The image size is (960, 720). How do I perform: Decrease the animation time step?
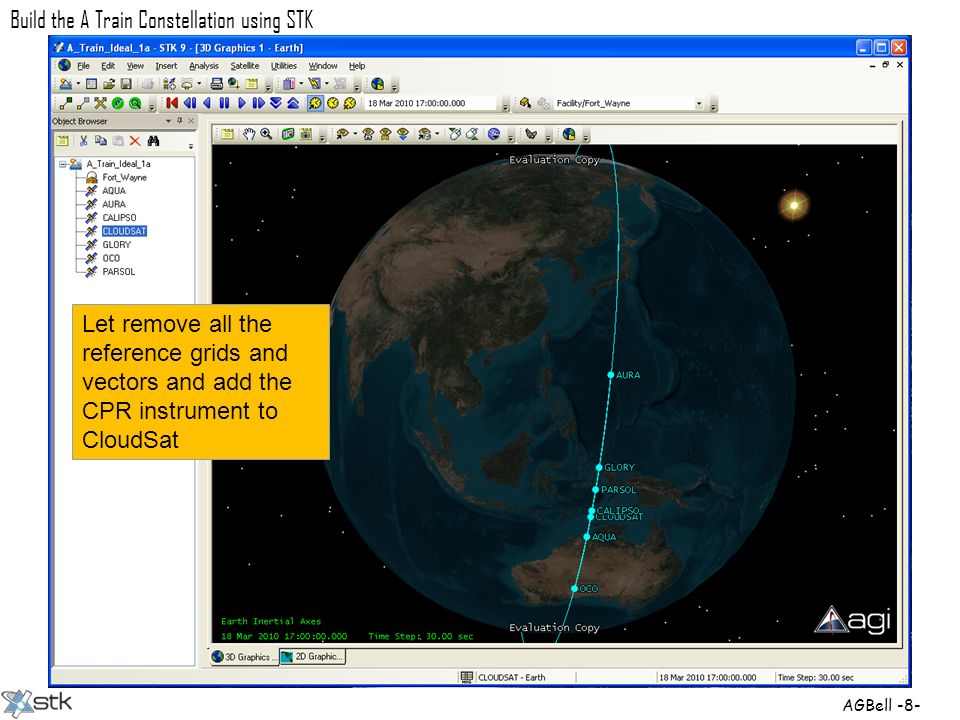pyautogui.click(x=276, y=103)
